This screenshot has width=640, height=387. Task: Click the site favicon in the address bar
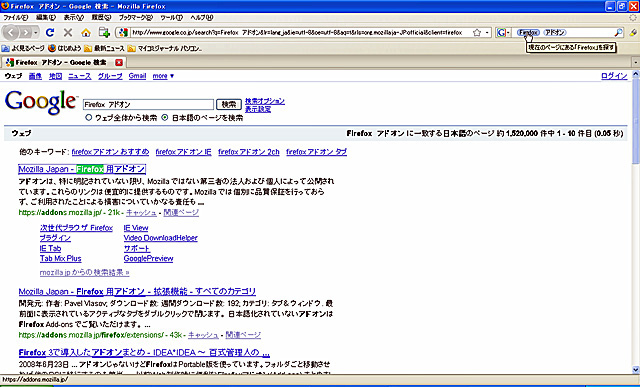(x=124, y=33)
